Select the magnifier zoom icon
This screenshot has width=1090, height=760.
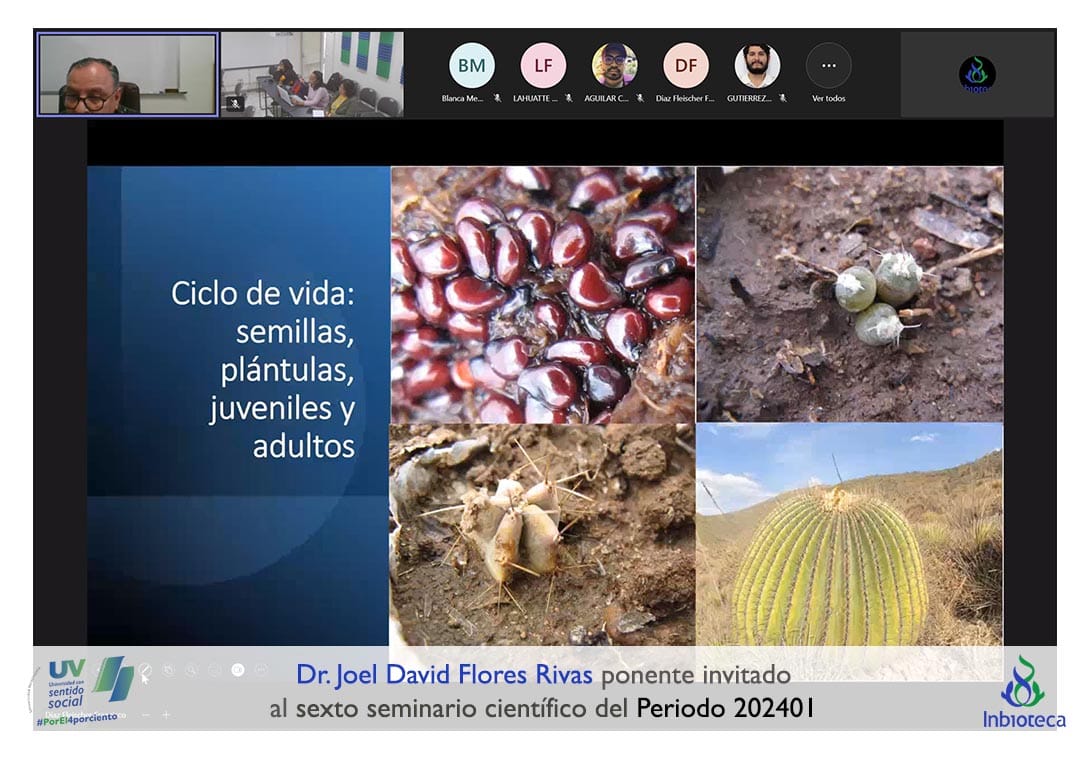click(x=191, y=670)
